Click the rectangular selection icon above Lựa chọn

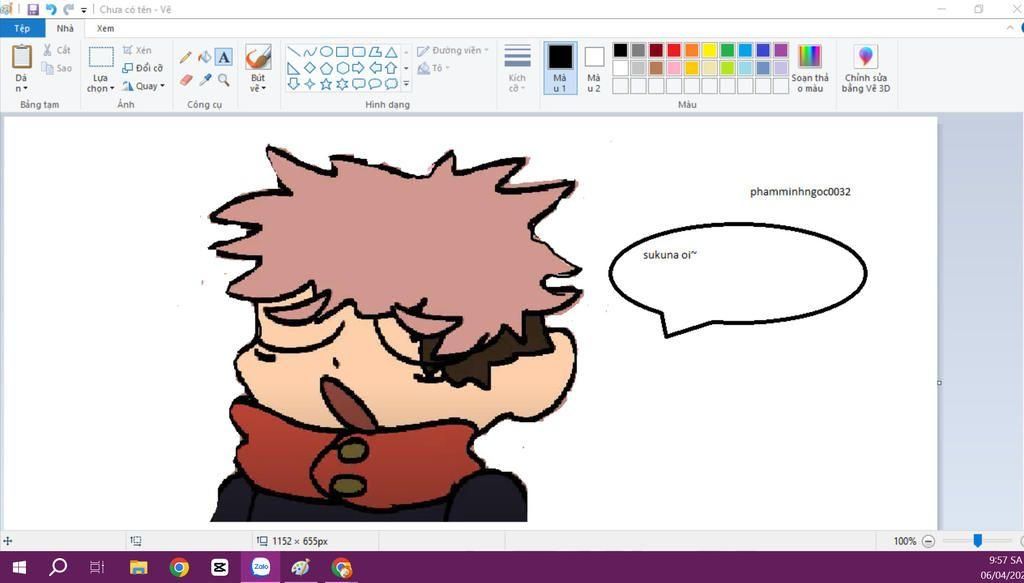click(101, 57)
